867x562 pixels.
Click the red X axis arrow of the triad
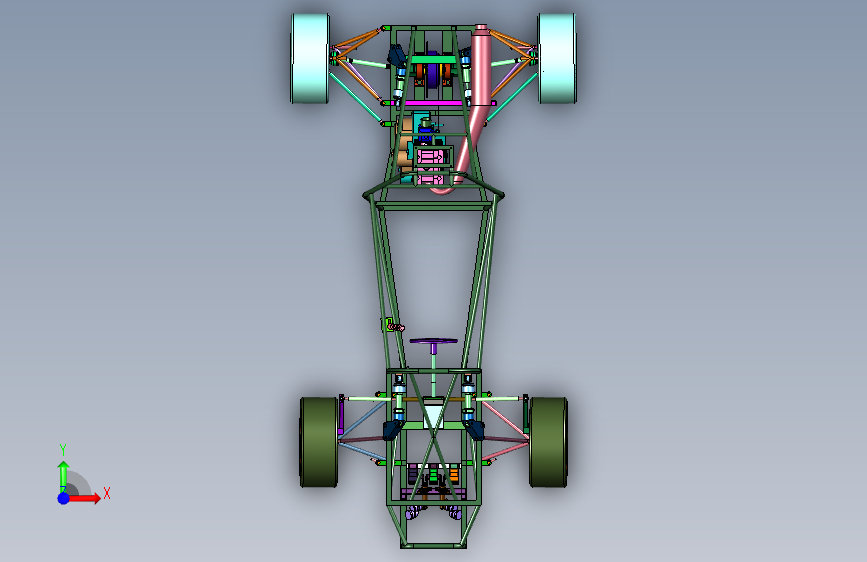point(84,498)
